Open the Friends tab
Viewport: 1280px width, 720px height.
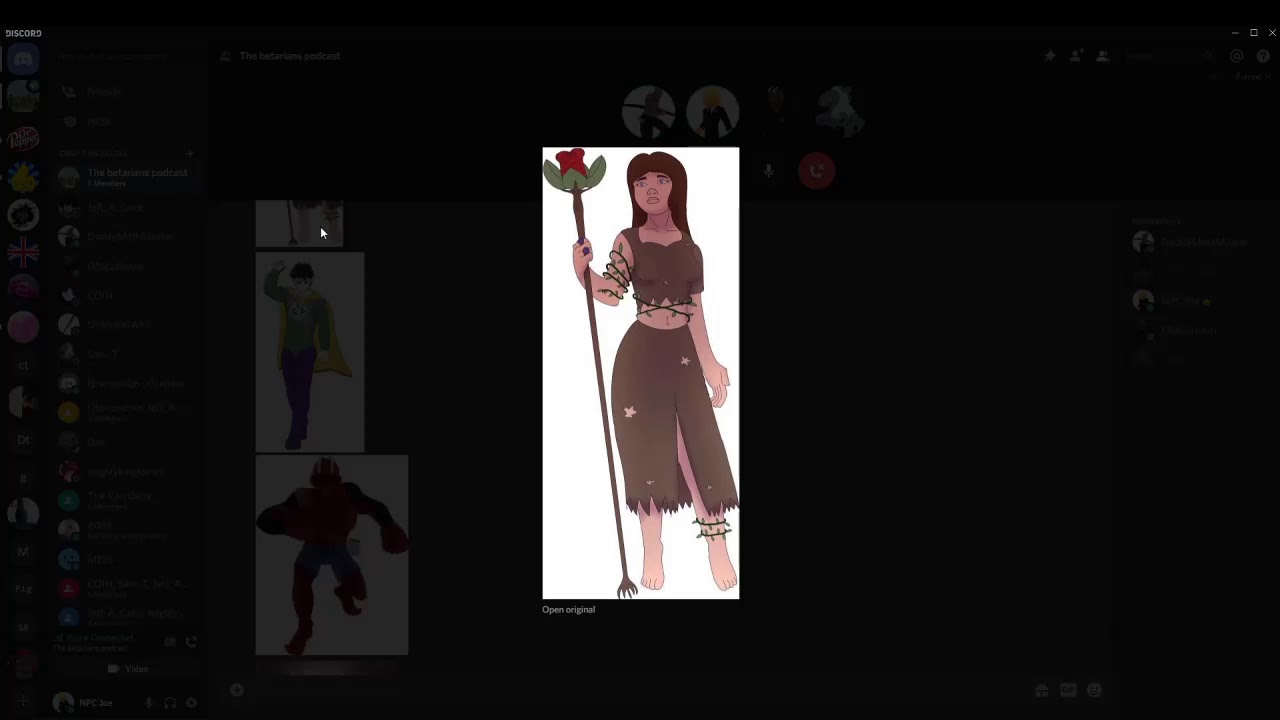click(x=104, y=92)
